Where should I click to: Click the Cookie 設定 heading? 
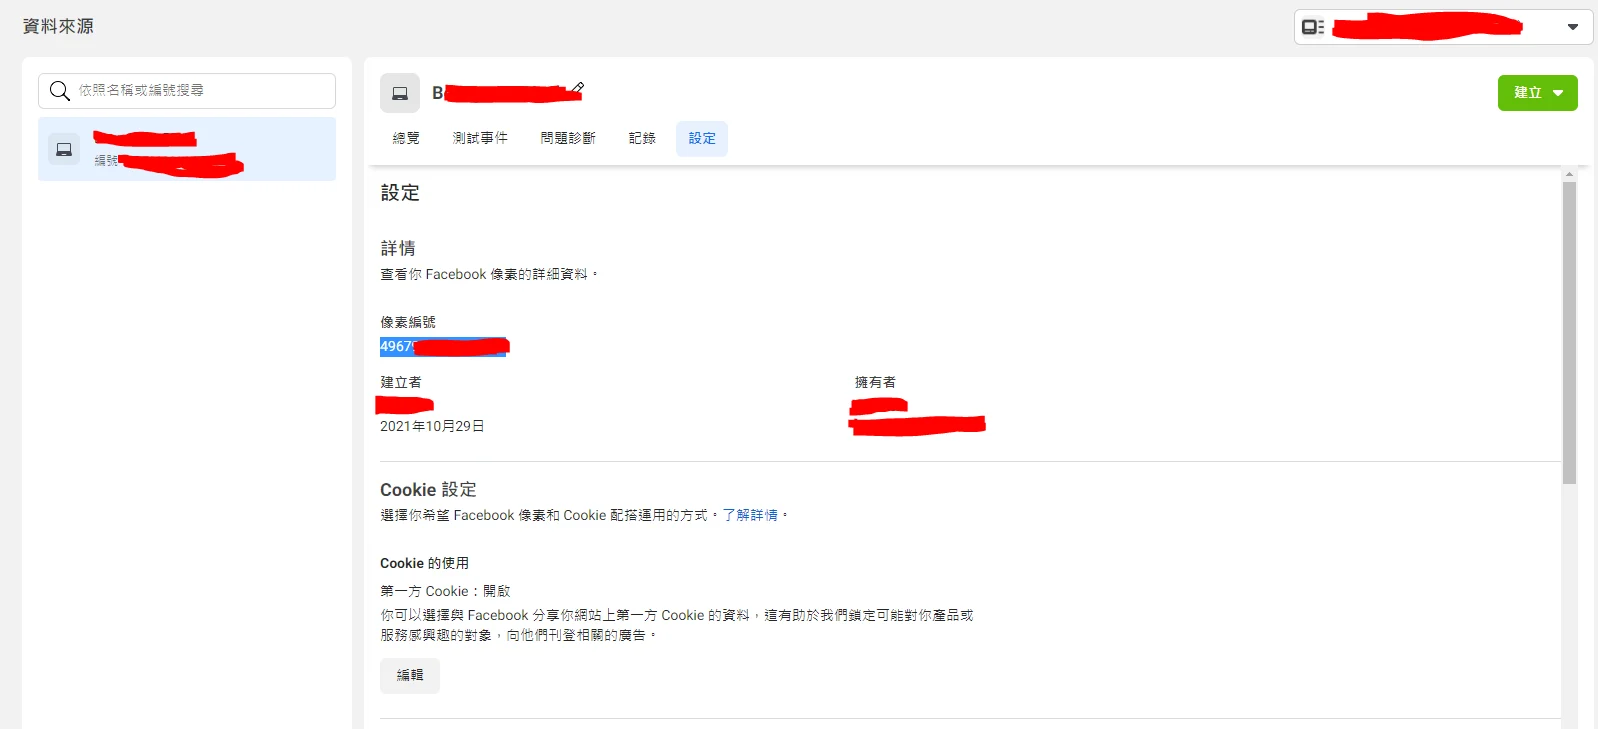click(428, 490)
